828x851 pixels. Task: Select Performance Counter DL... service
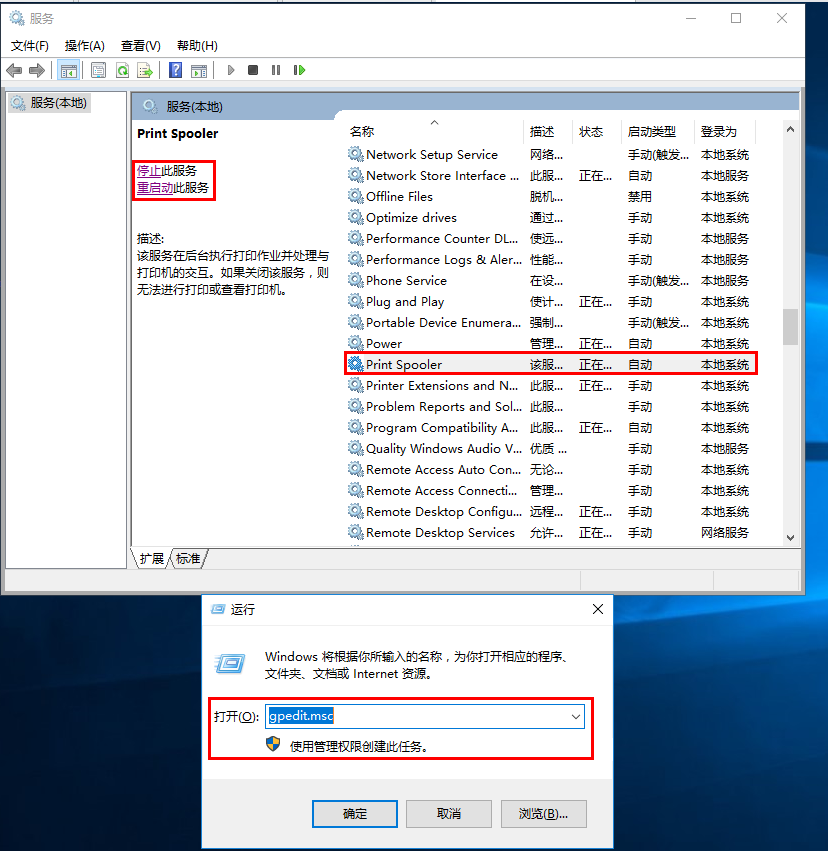coord(442,238)
